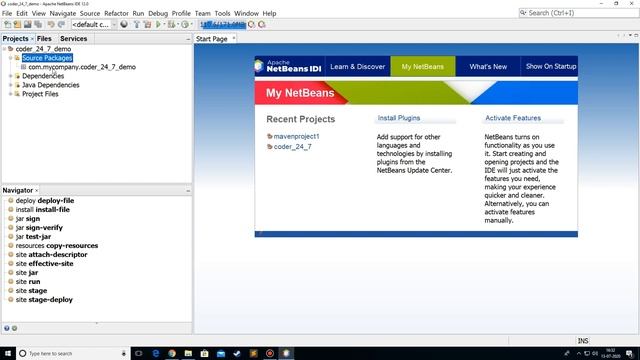The height and width of the screenshot is (360, 640).
Task: Open Chrome from the taskbar
Action: [172, 353]
